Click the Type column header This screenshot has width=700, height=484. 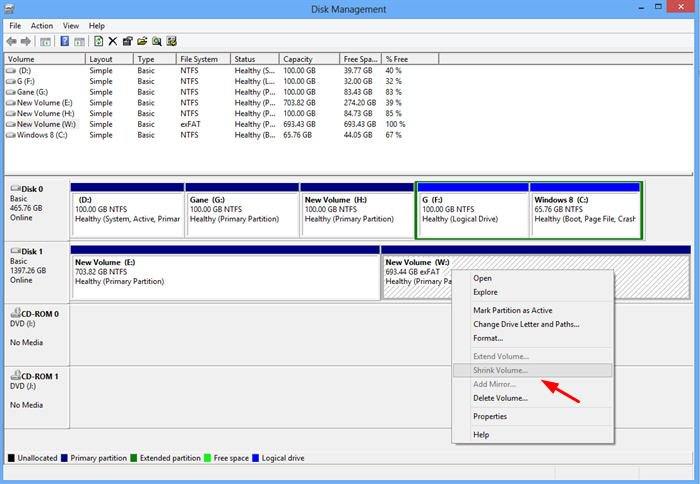(154, 59)
